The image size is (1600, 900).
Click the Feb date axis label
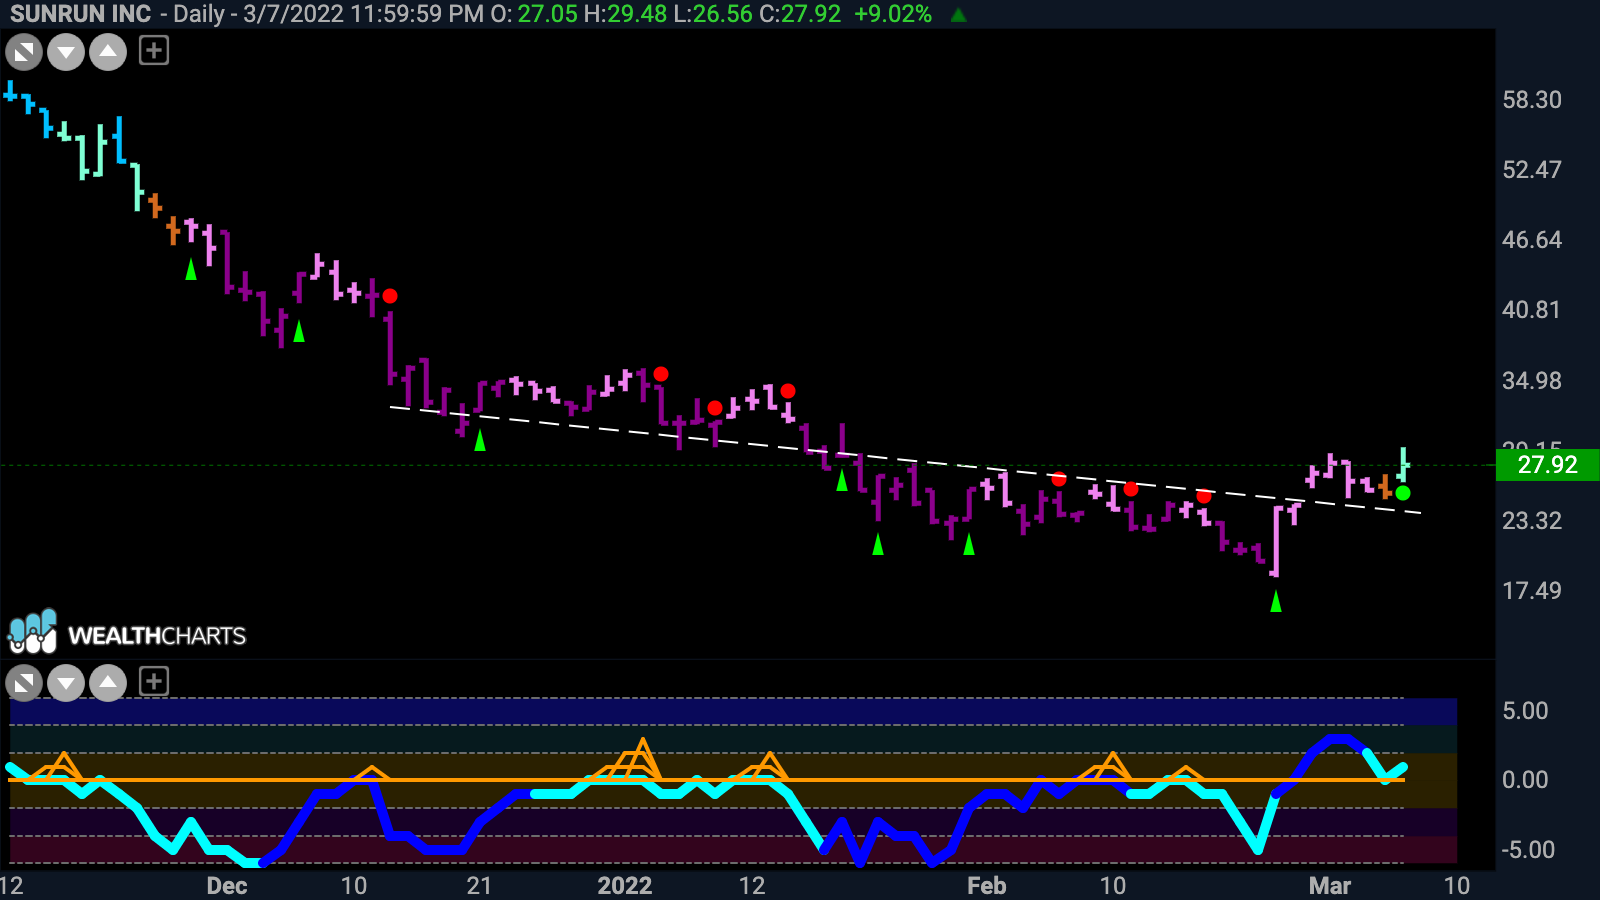(x=986, y=885)
